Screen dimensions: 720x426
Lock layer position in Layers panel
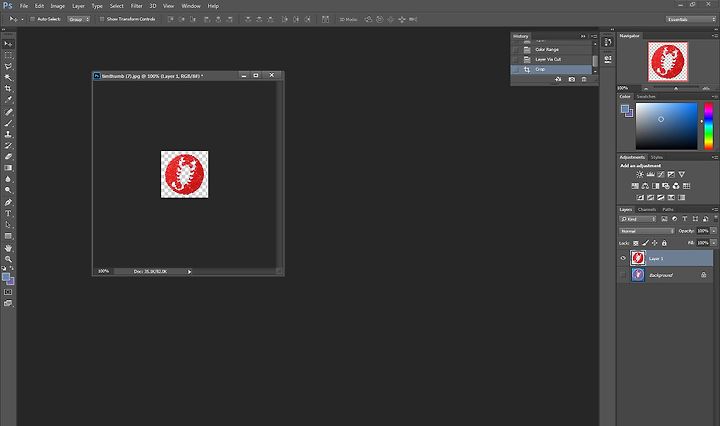pos(655,243)
